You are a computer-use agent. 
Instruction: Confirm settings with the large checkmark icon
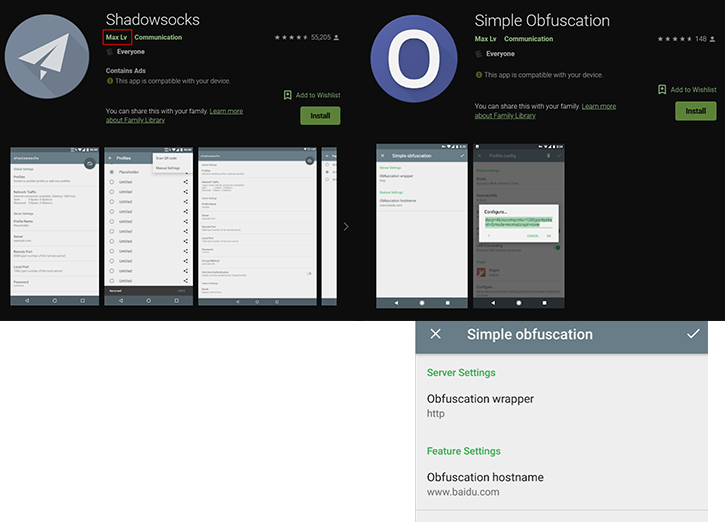click(693, 334)
